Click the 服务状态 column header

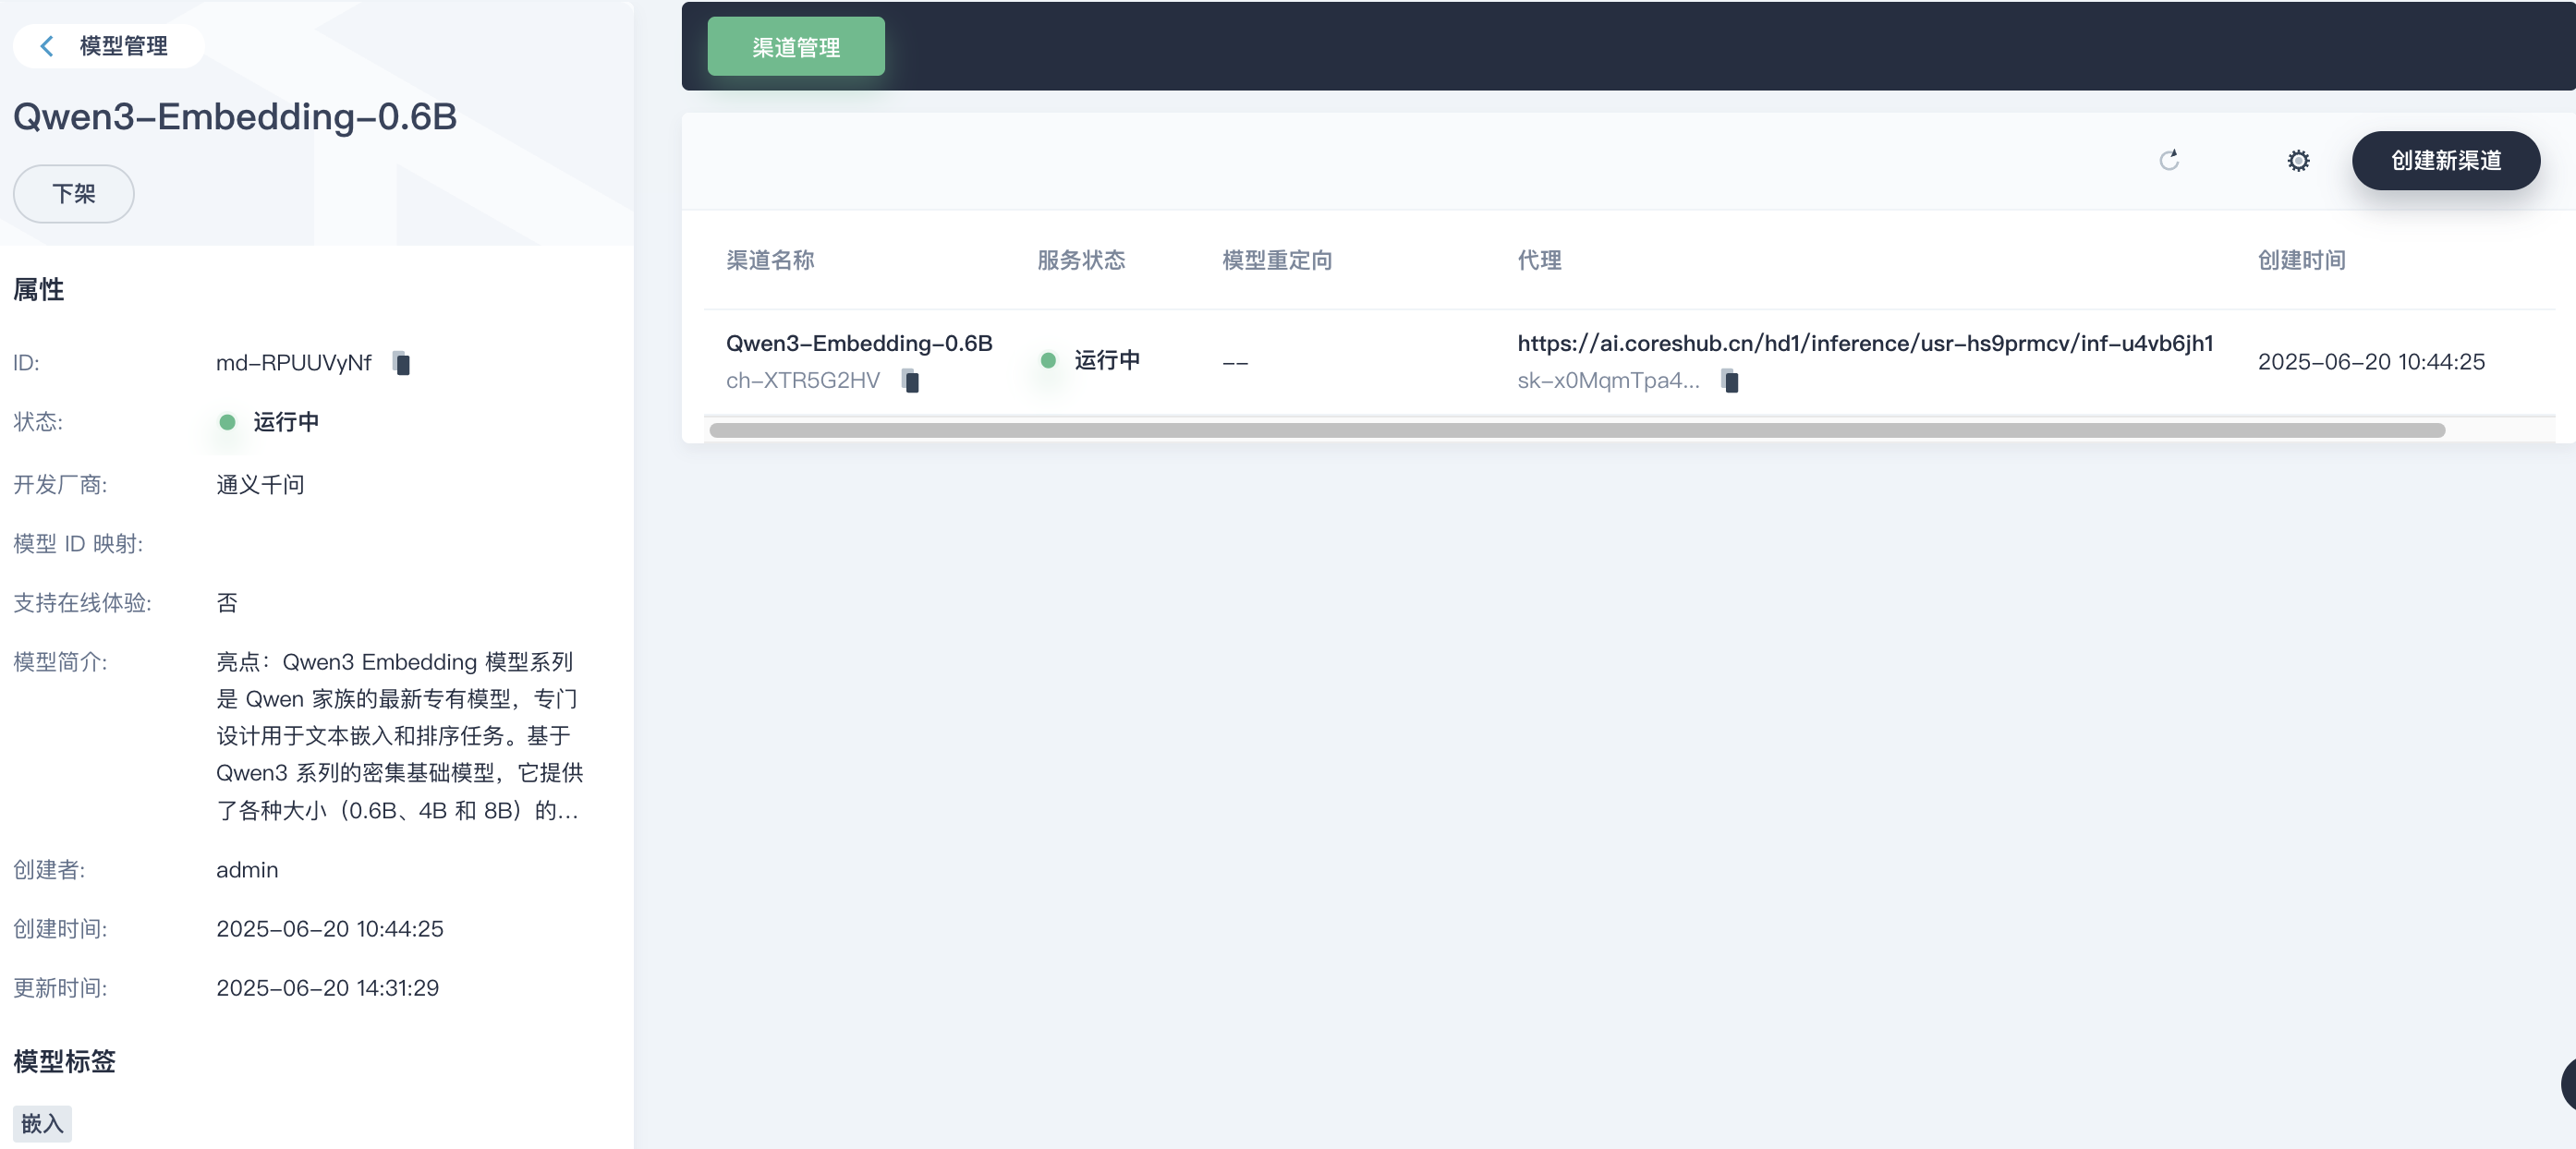click(1081, 260)
